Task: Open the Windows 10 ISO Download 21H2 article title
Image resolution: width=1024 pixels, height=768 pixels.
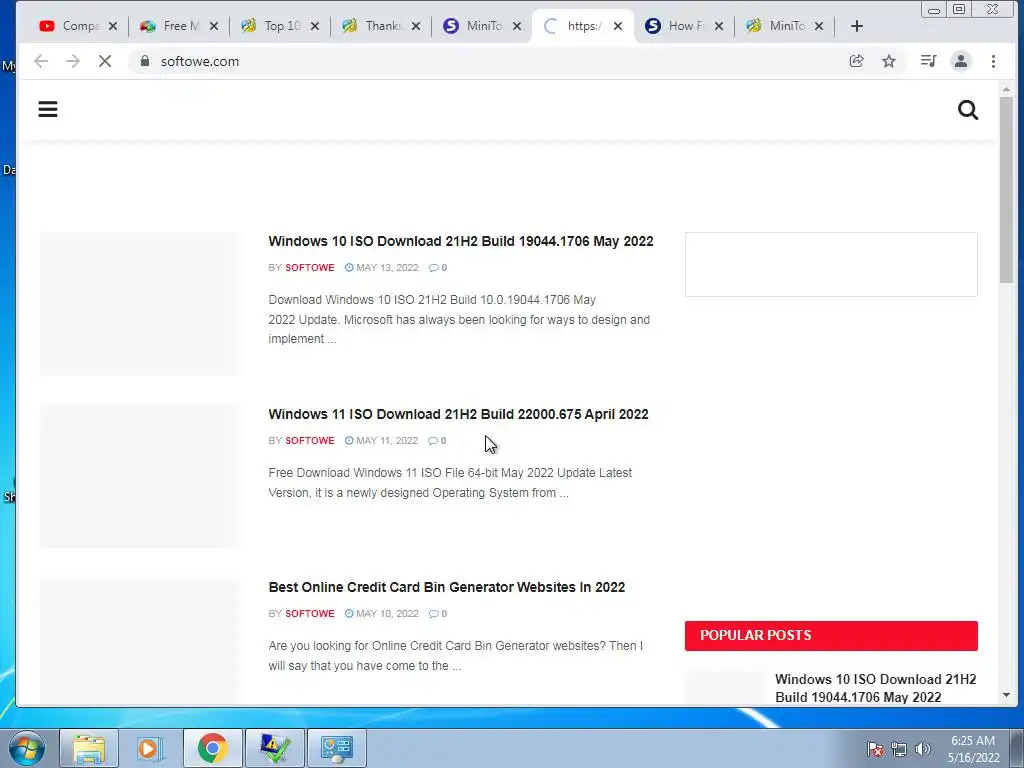Action: click(x=460, y=241)
